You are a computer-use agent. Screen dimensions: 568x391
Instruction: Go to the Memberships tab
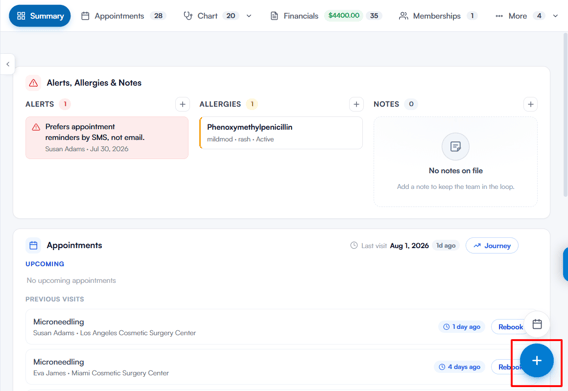[437, 16]
